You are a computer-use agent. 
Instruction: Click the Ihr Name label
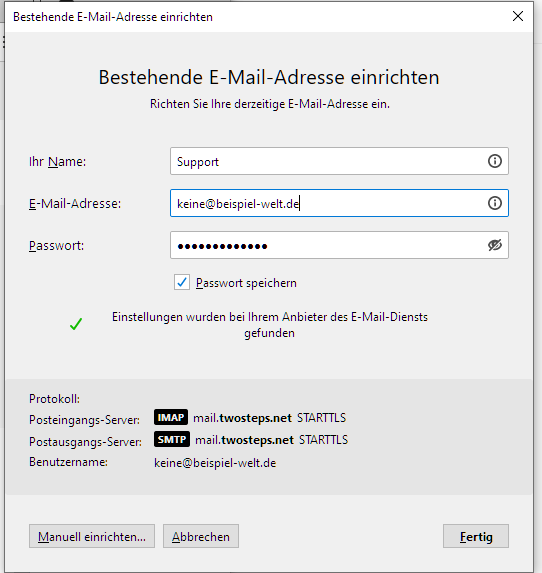[57, 162]
